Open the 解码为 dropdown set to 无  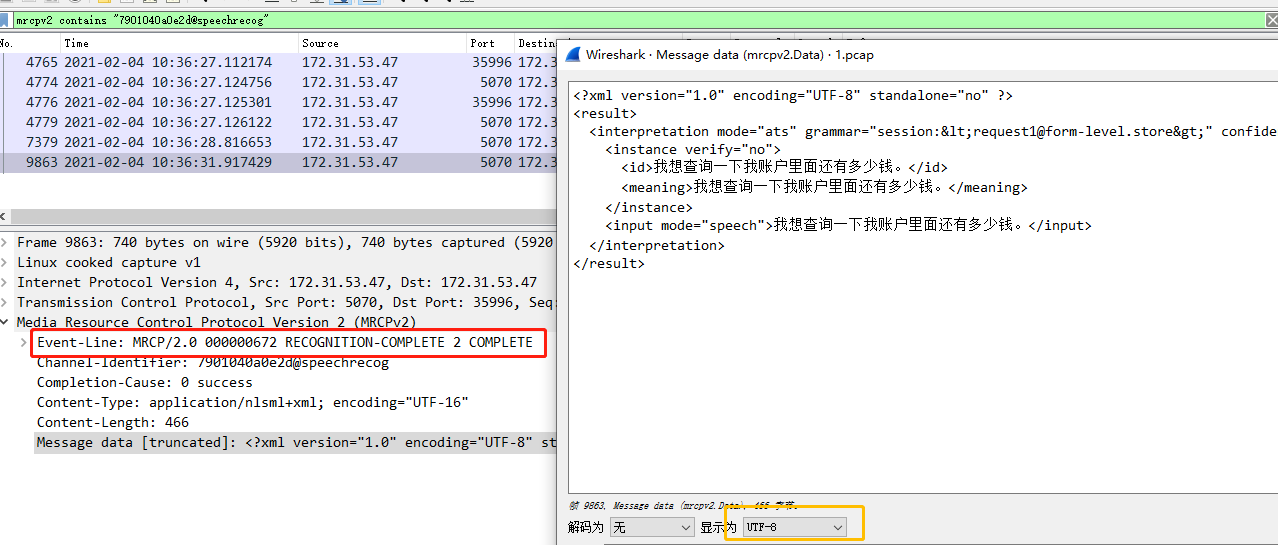pos(651,527)
